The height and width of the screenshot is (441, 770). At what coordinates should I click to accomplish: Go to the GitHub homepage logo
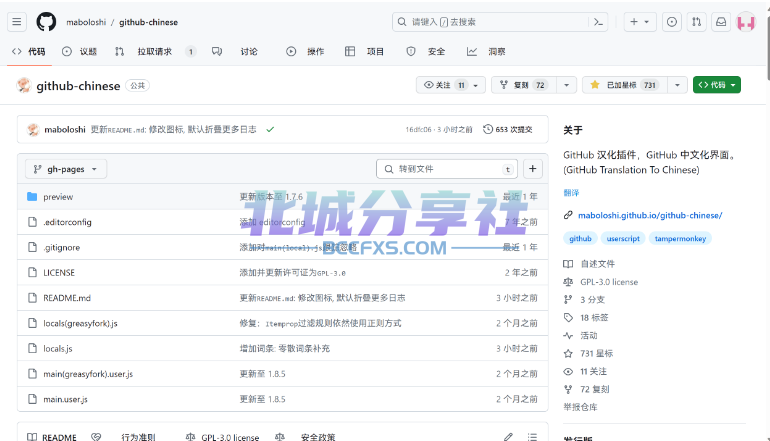coord(46,22)
